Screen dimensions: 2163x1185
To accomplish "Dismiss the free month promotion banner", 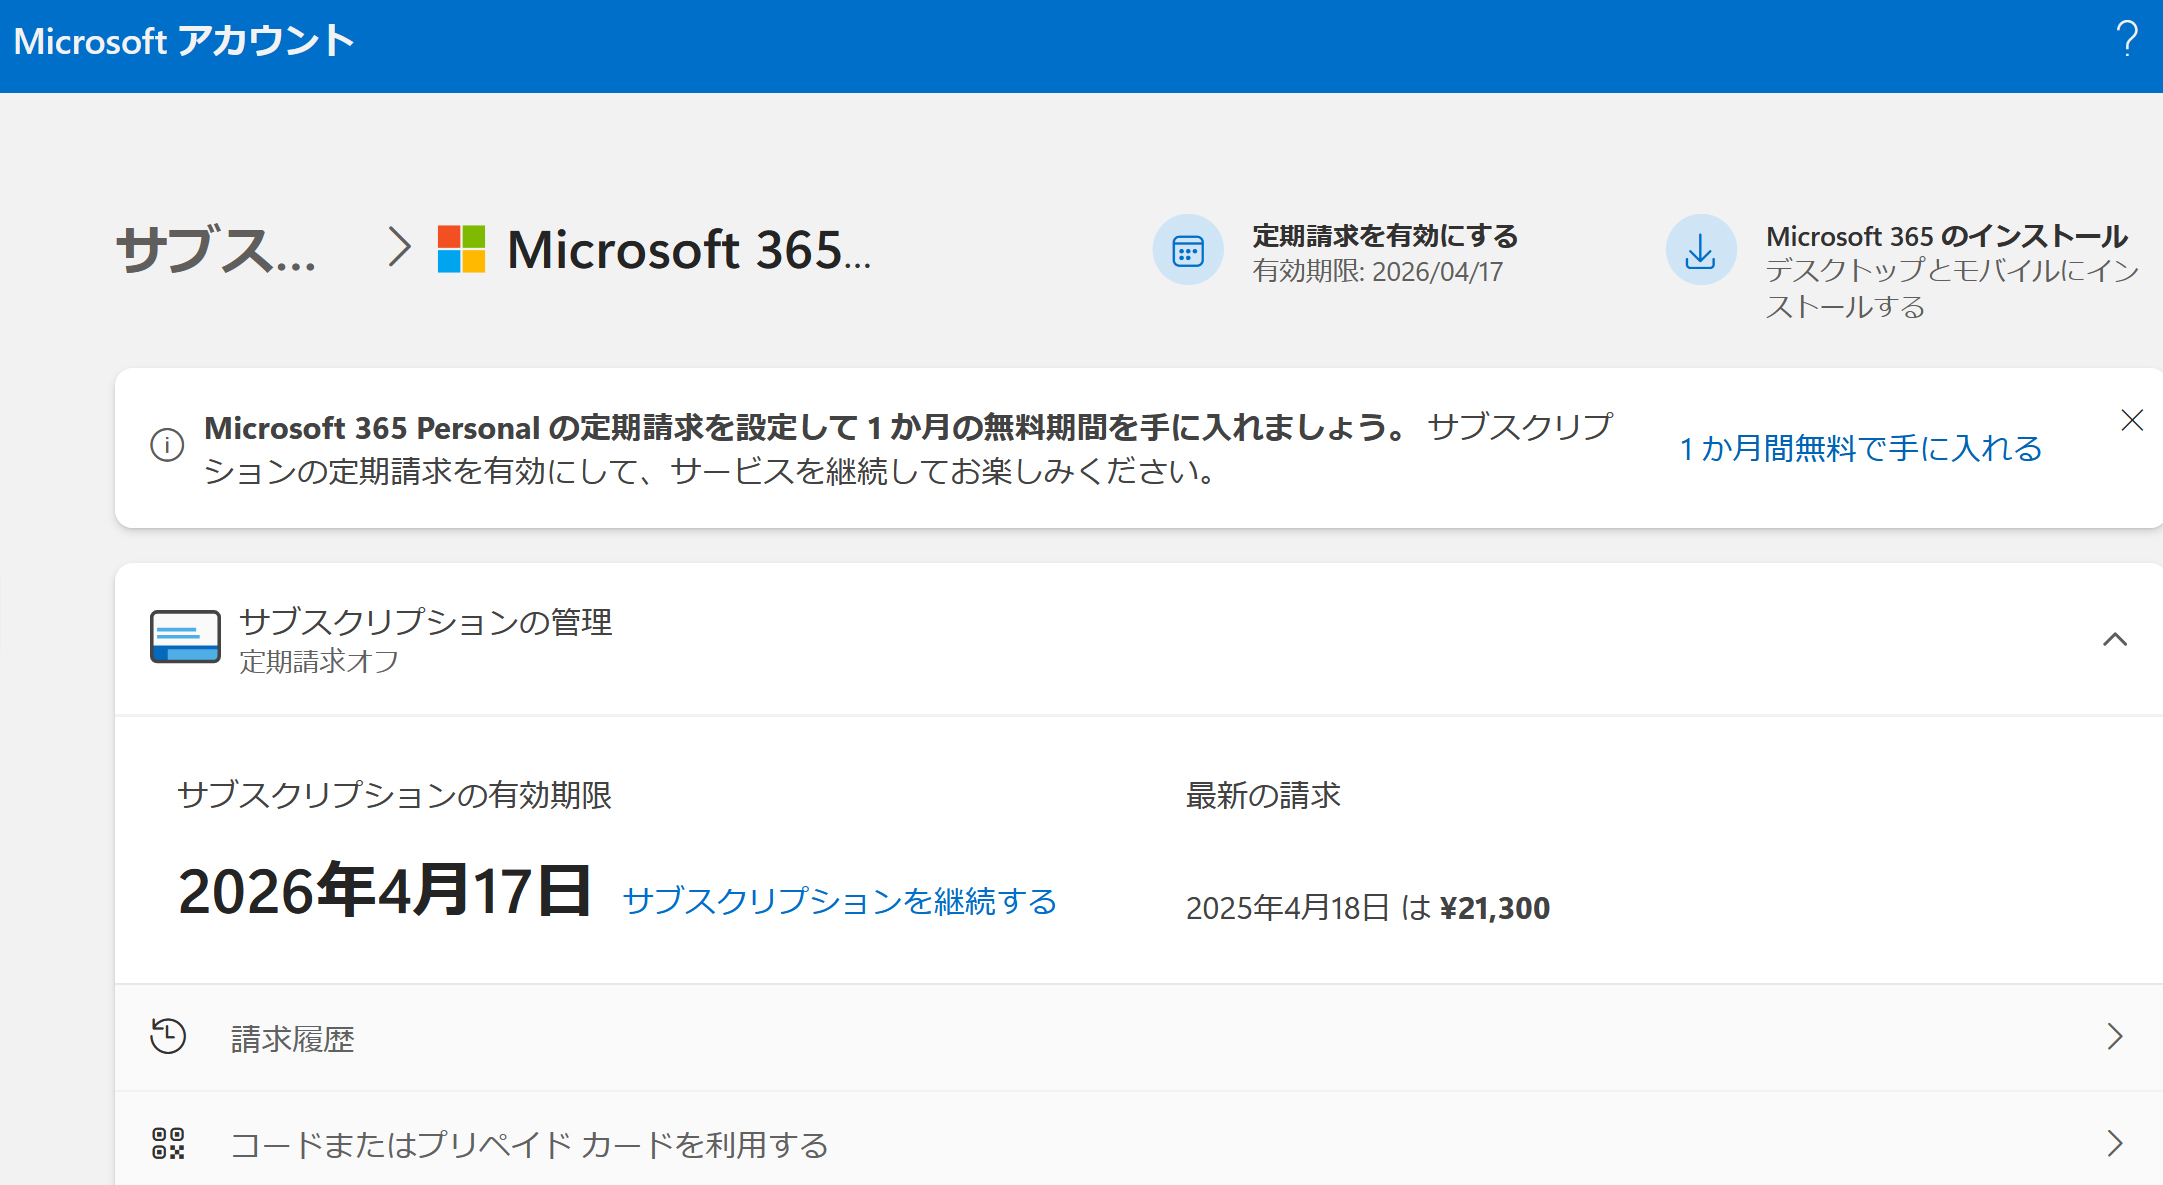I will pos(2132,421).
